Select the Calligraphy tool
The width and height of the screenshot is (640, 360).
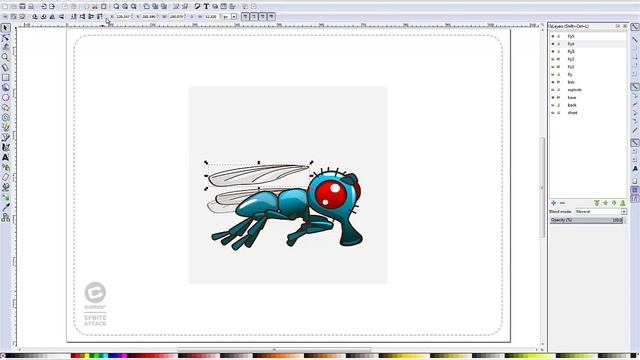click(x=5, y=147)
